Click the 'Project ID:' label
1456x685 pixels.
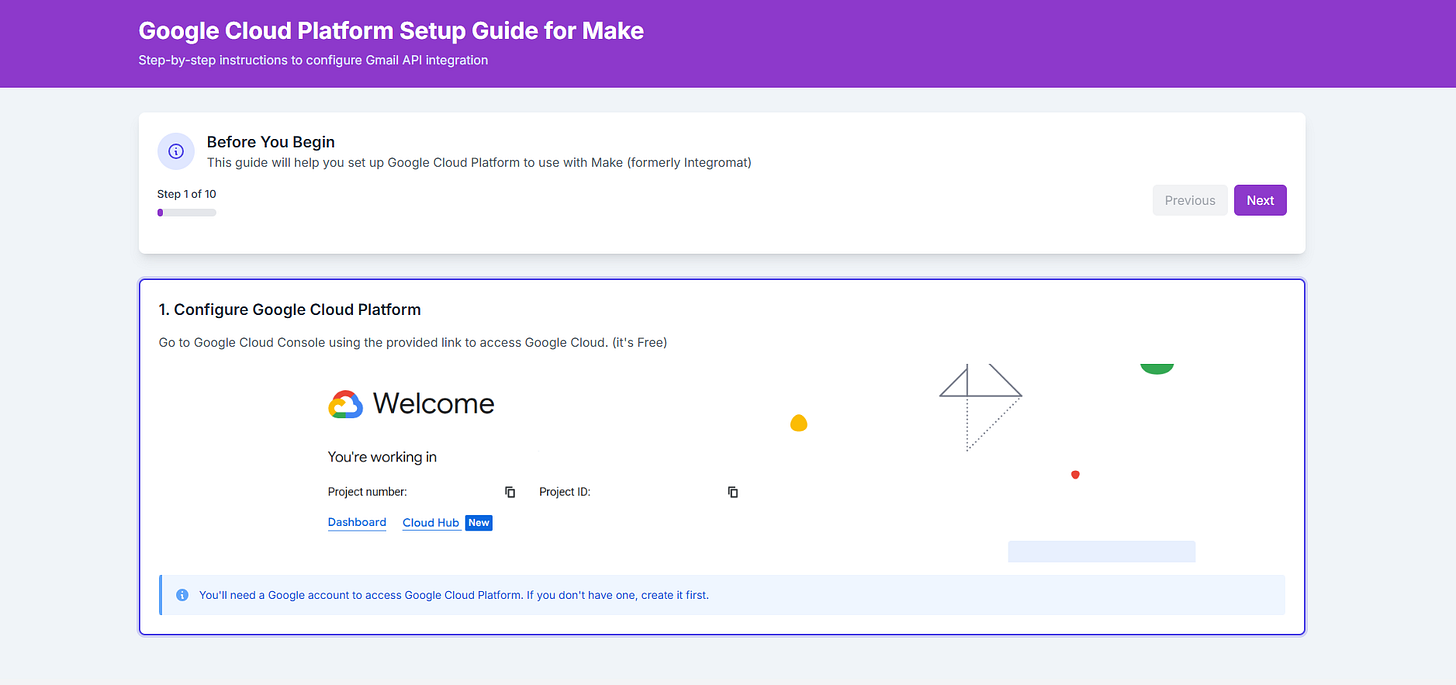[565, 492]
